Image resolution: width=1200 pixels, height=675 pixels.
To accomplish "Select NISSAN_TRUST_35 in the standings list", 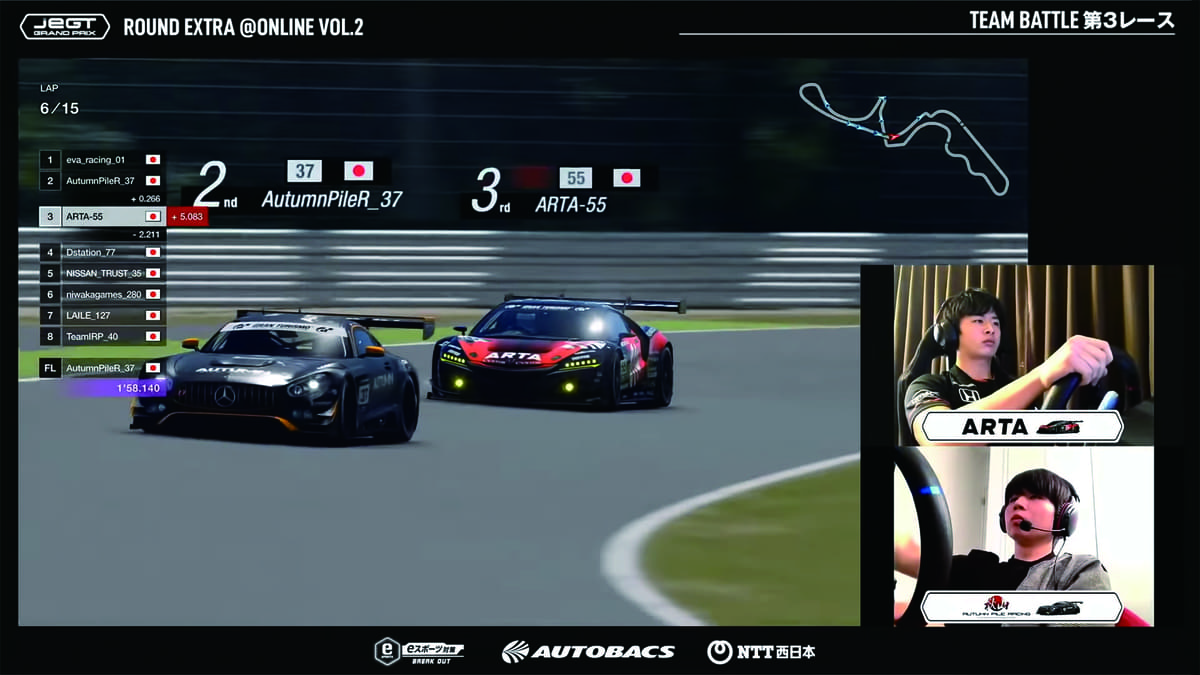I will point(104,273).
